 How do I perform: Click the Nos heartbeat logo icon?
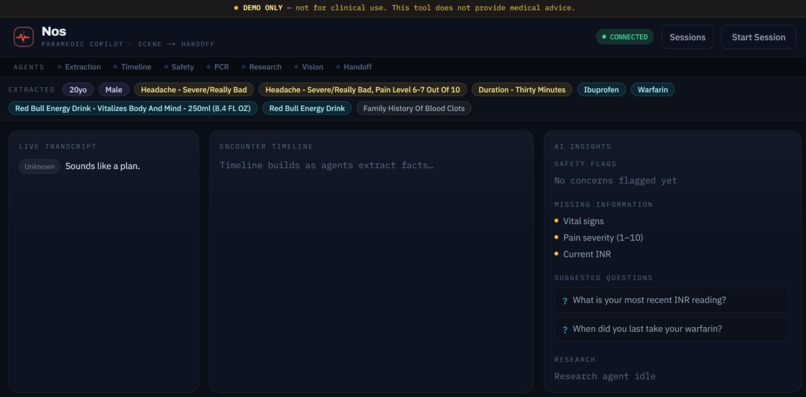24,37
